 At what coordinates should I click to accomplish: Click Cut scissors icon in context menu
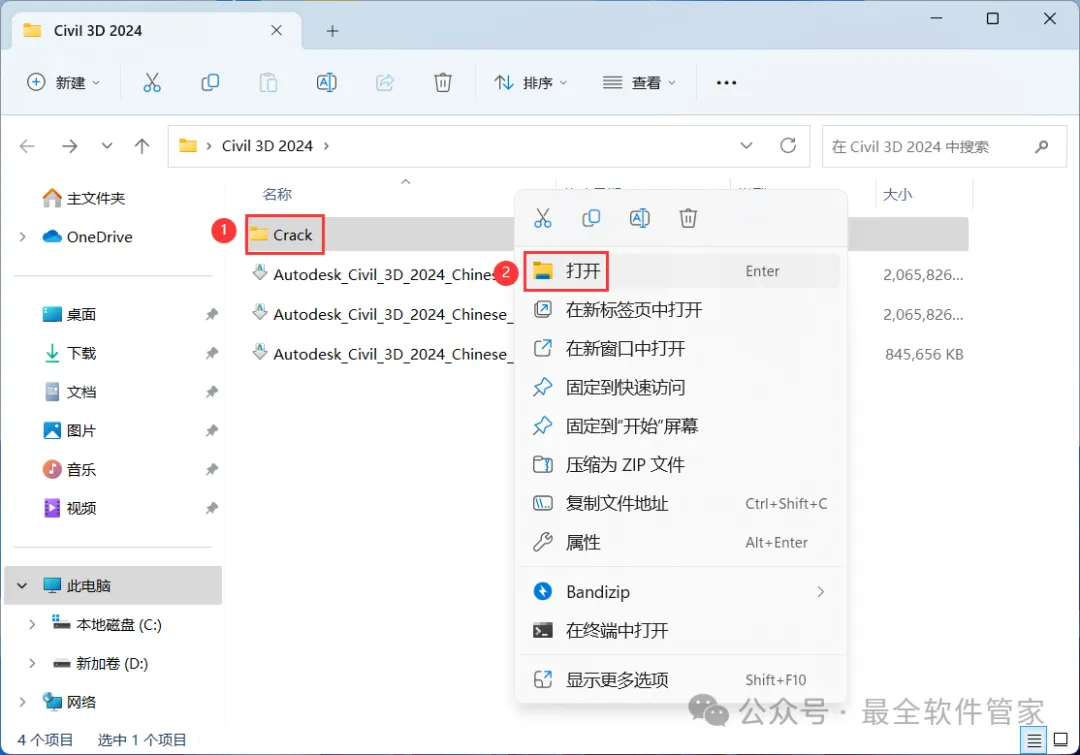543,218
